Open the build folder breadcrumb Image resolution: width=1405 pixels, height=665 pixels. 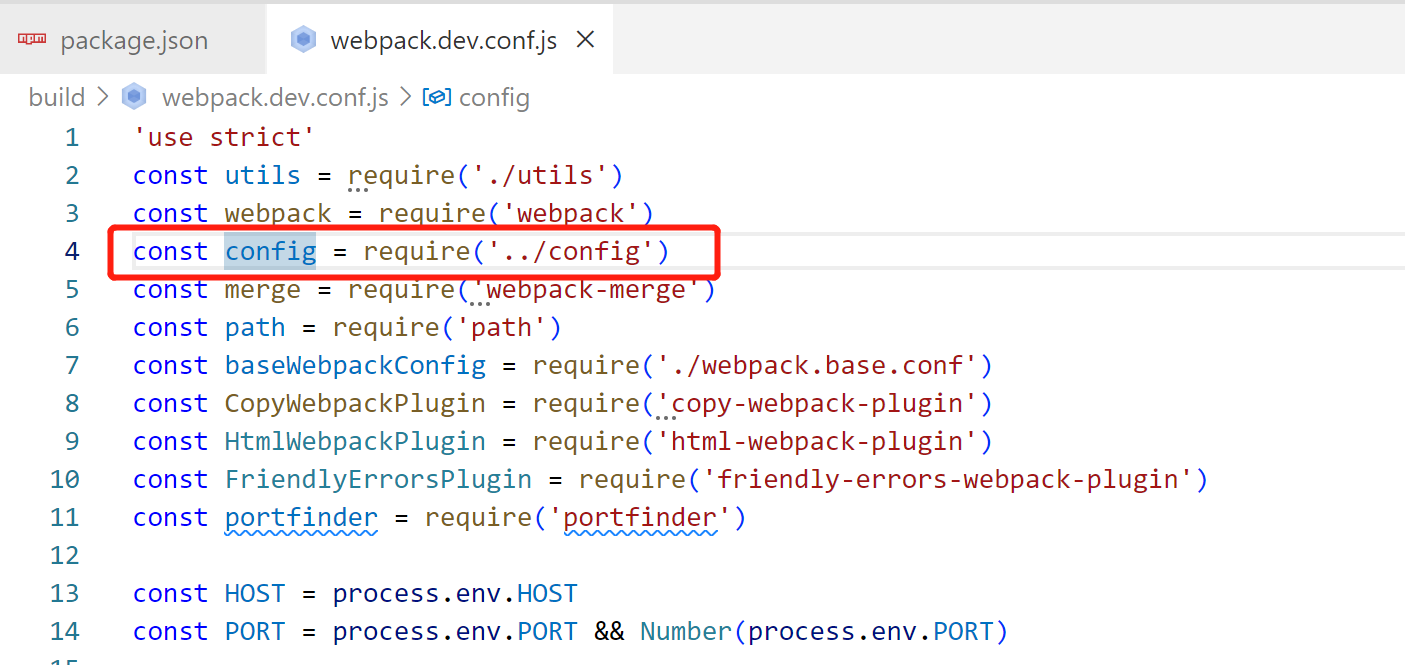57,97
